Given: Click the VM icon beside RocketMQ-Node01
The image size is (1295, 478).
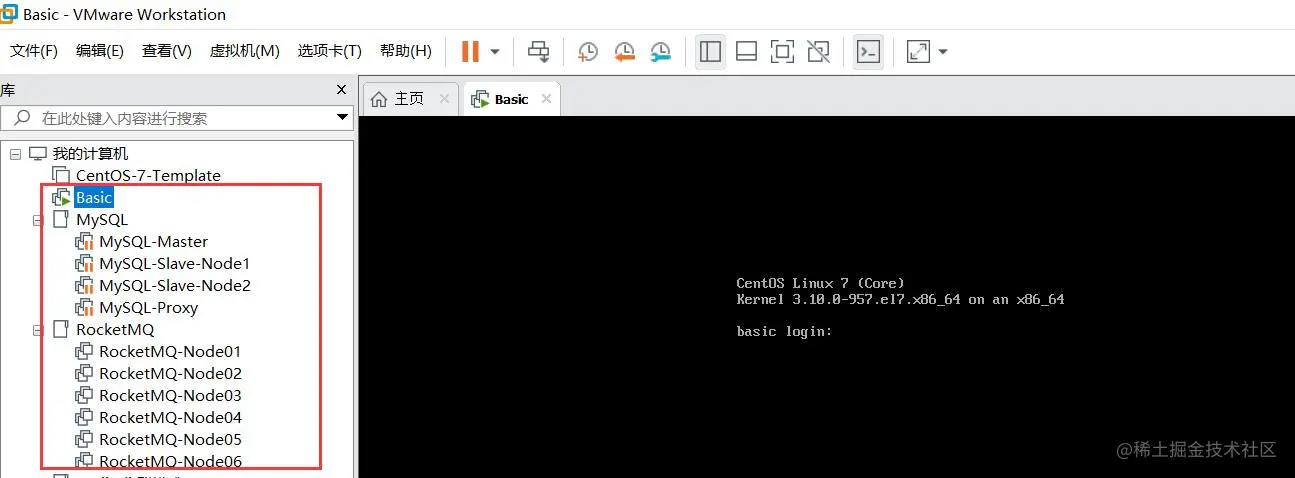Looking at the screenshot, I should (x=85, y=352).
